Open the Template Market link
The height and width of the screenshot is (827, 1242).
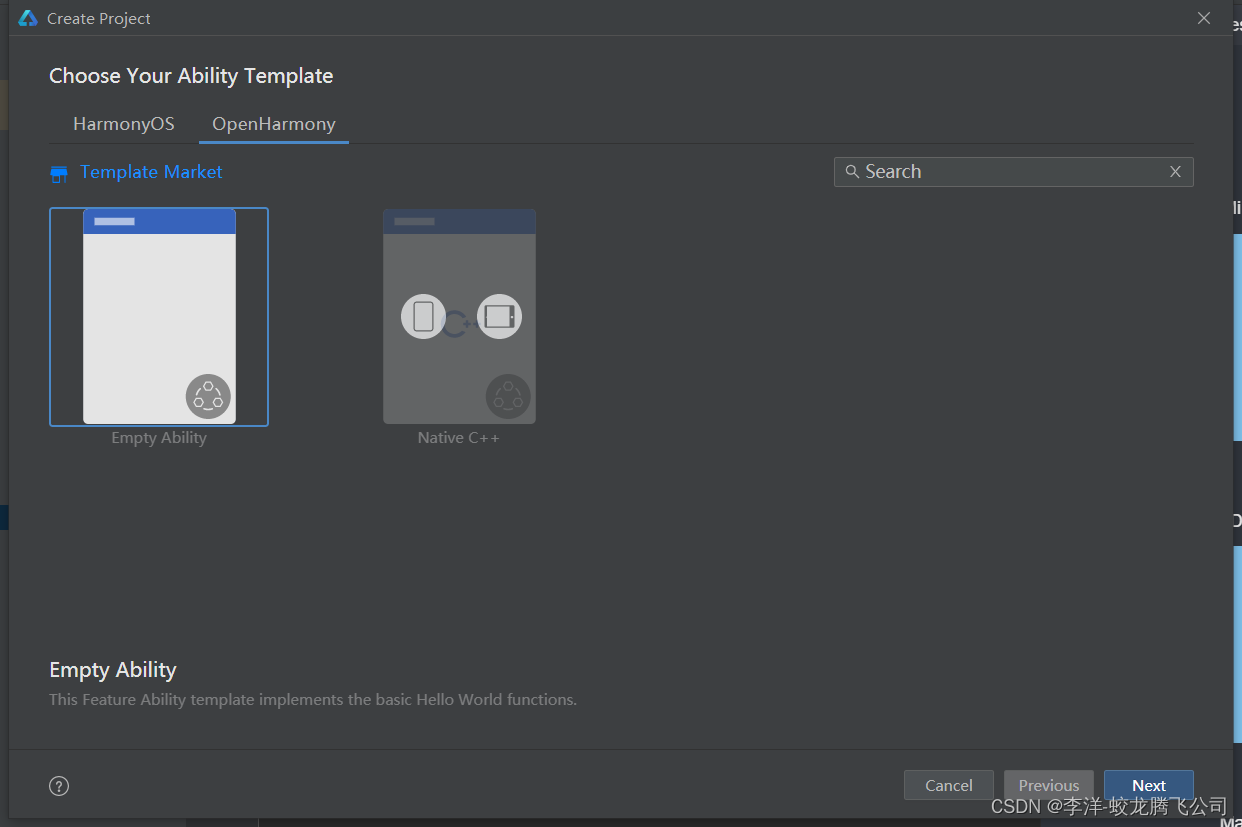point(151,172)
